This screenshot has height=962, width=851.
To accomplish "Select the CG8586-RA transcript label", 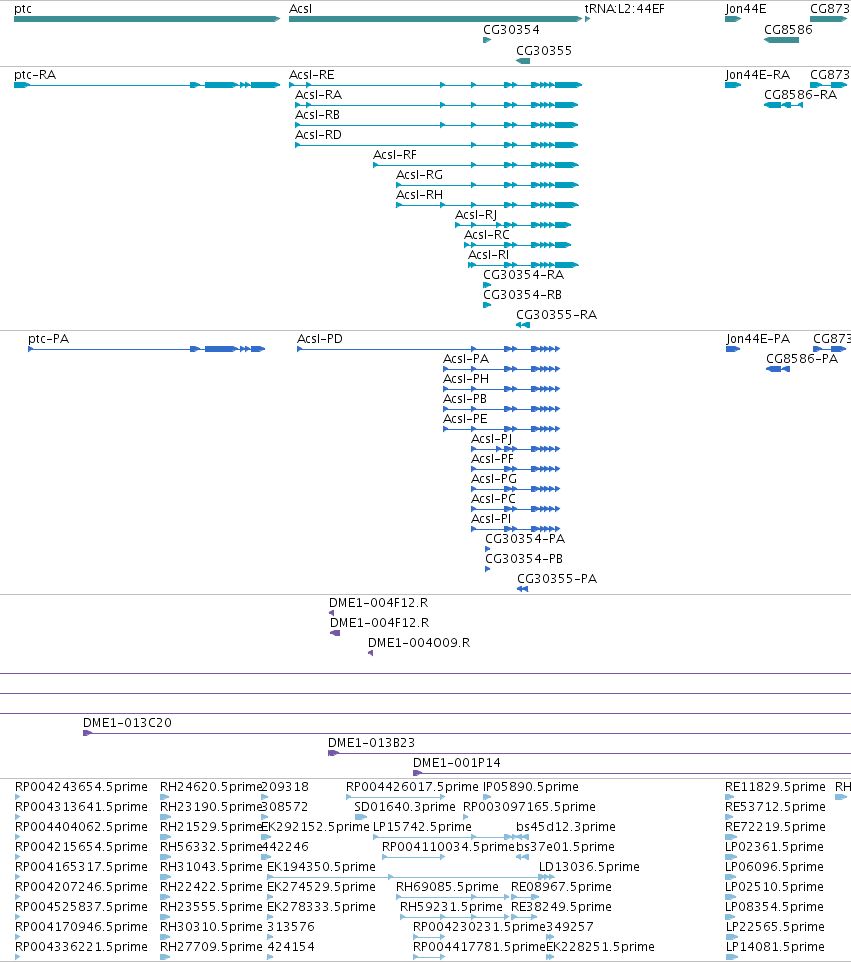I will [x=801, y=95].
